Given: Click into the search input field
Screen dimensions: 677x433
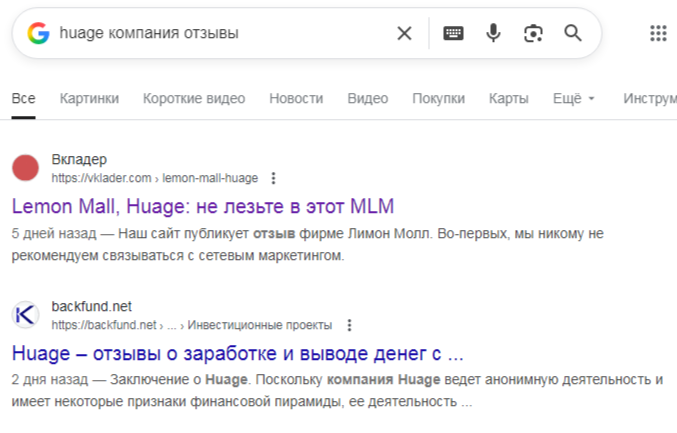Looking at the screenshot, I should 220,34.
